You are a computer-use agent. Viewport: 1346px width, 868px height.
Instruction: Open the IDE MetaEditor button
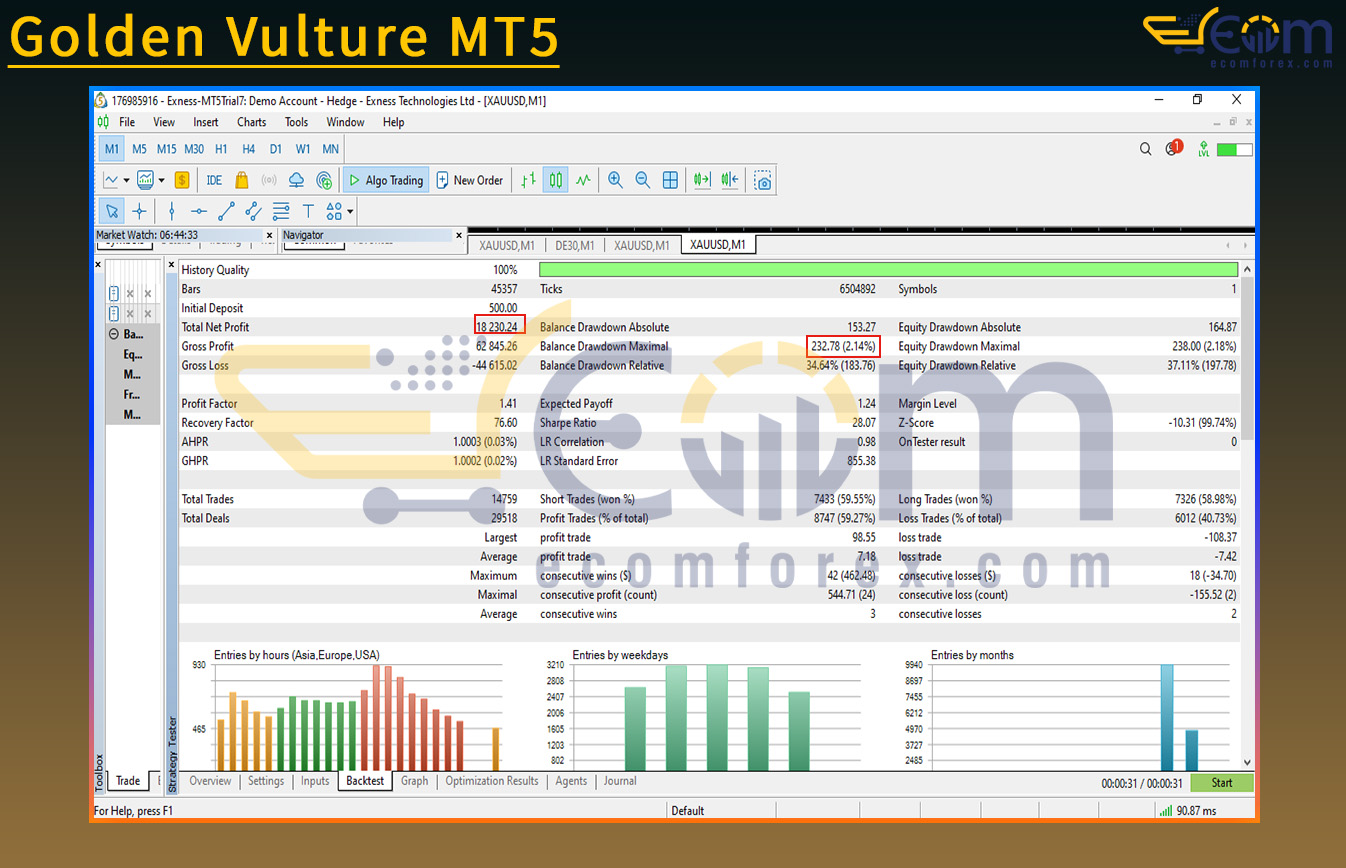(x=214, y=180)
